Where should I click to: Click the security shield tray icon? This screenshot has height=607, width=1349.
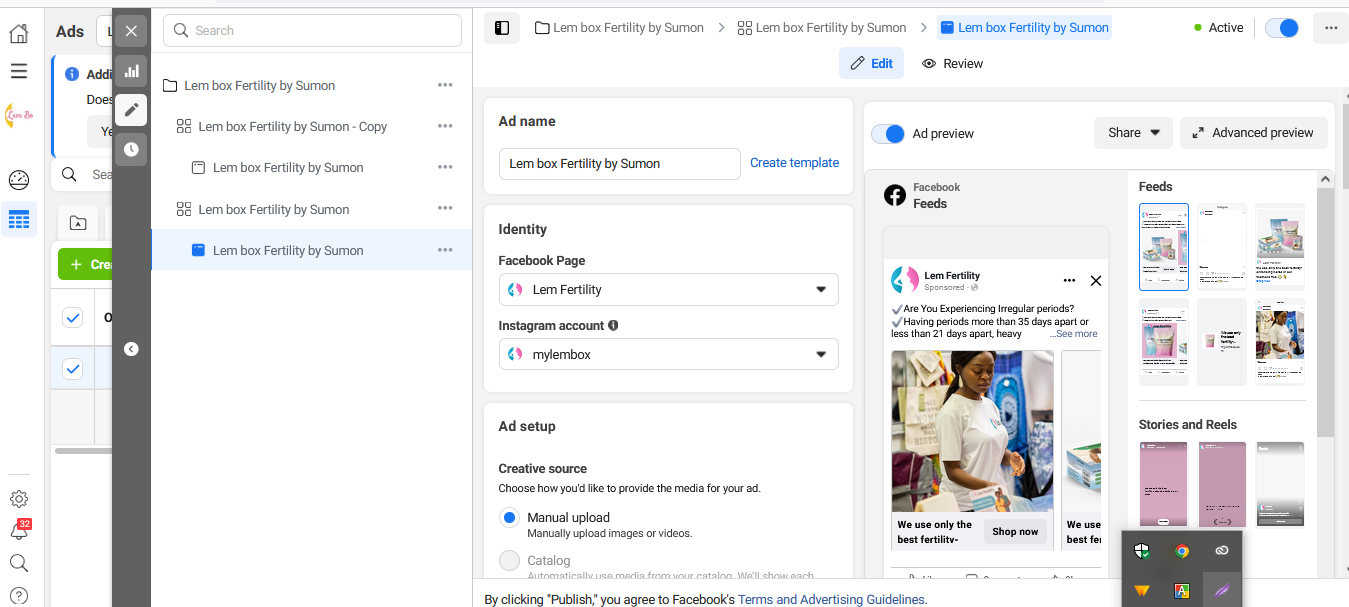tap(1142, 550)
